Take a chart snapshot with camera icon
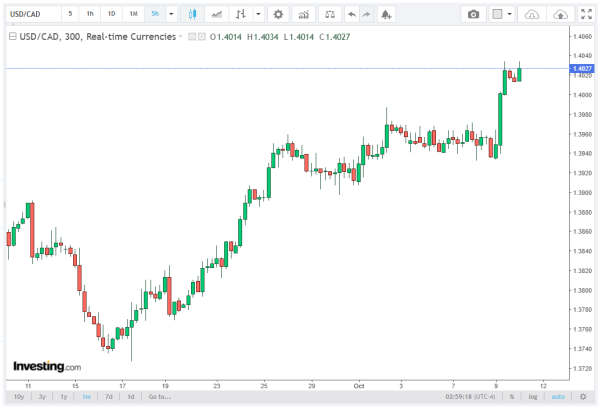 pyautogui.click(x=475, y=15)
